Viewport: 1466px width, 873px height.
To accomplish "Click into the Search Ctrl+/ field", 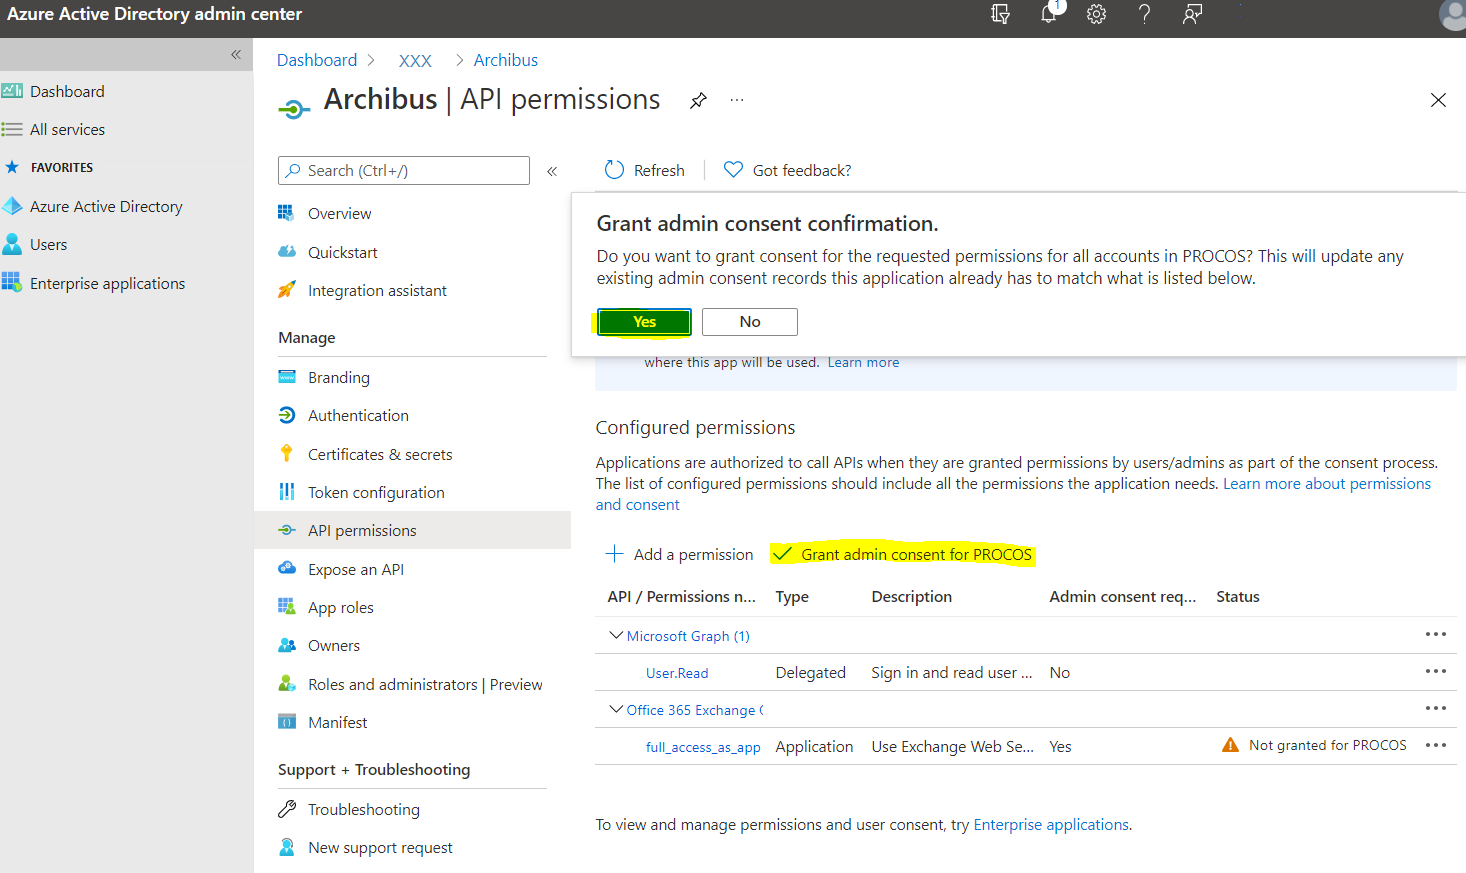I will click(403, 170).
